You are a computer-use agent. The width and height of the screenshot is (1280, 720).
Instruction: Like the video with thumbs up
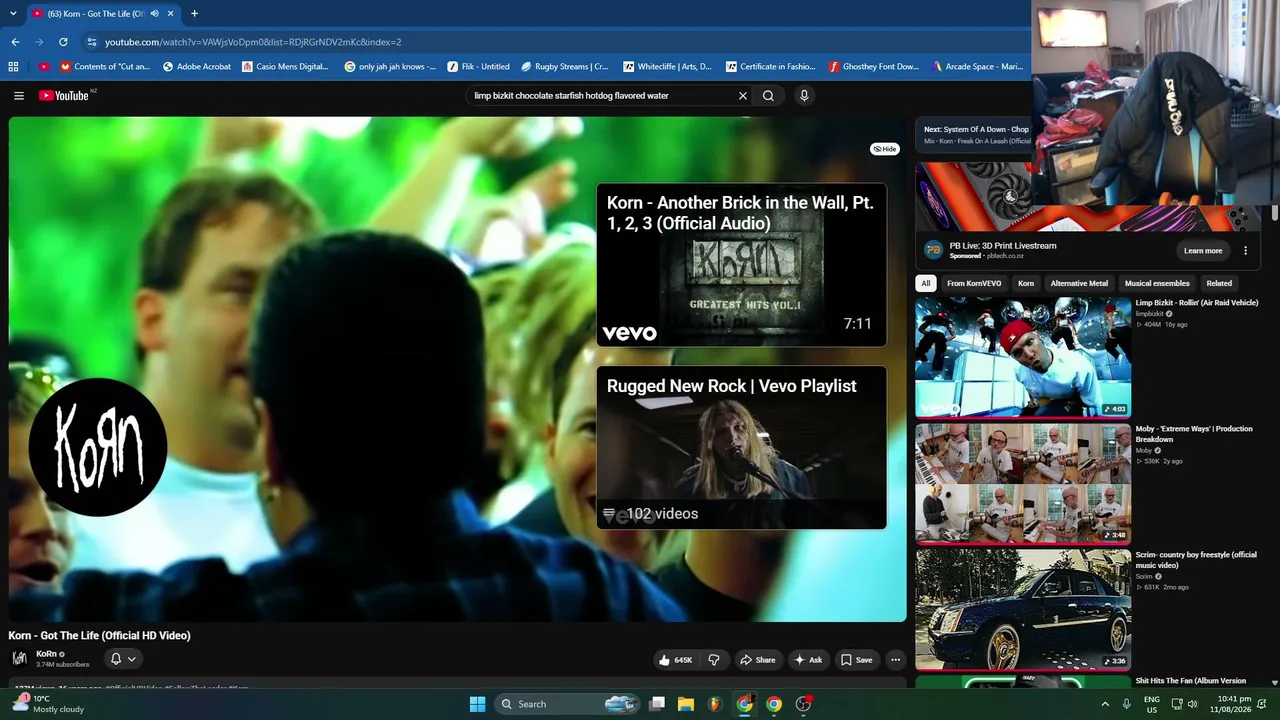coord(675,660)
